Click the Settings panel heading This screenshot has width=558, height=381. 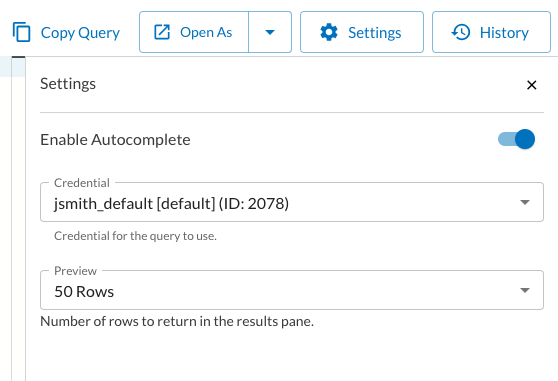[x=68, y=84]
